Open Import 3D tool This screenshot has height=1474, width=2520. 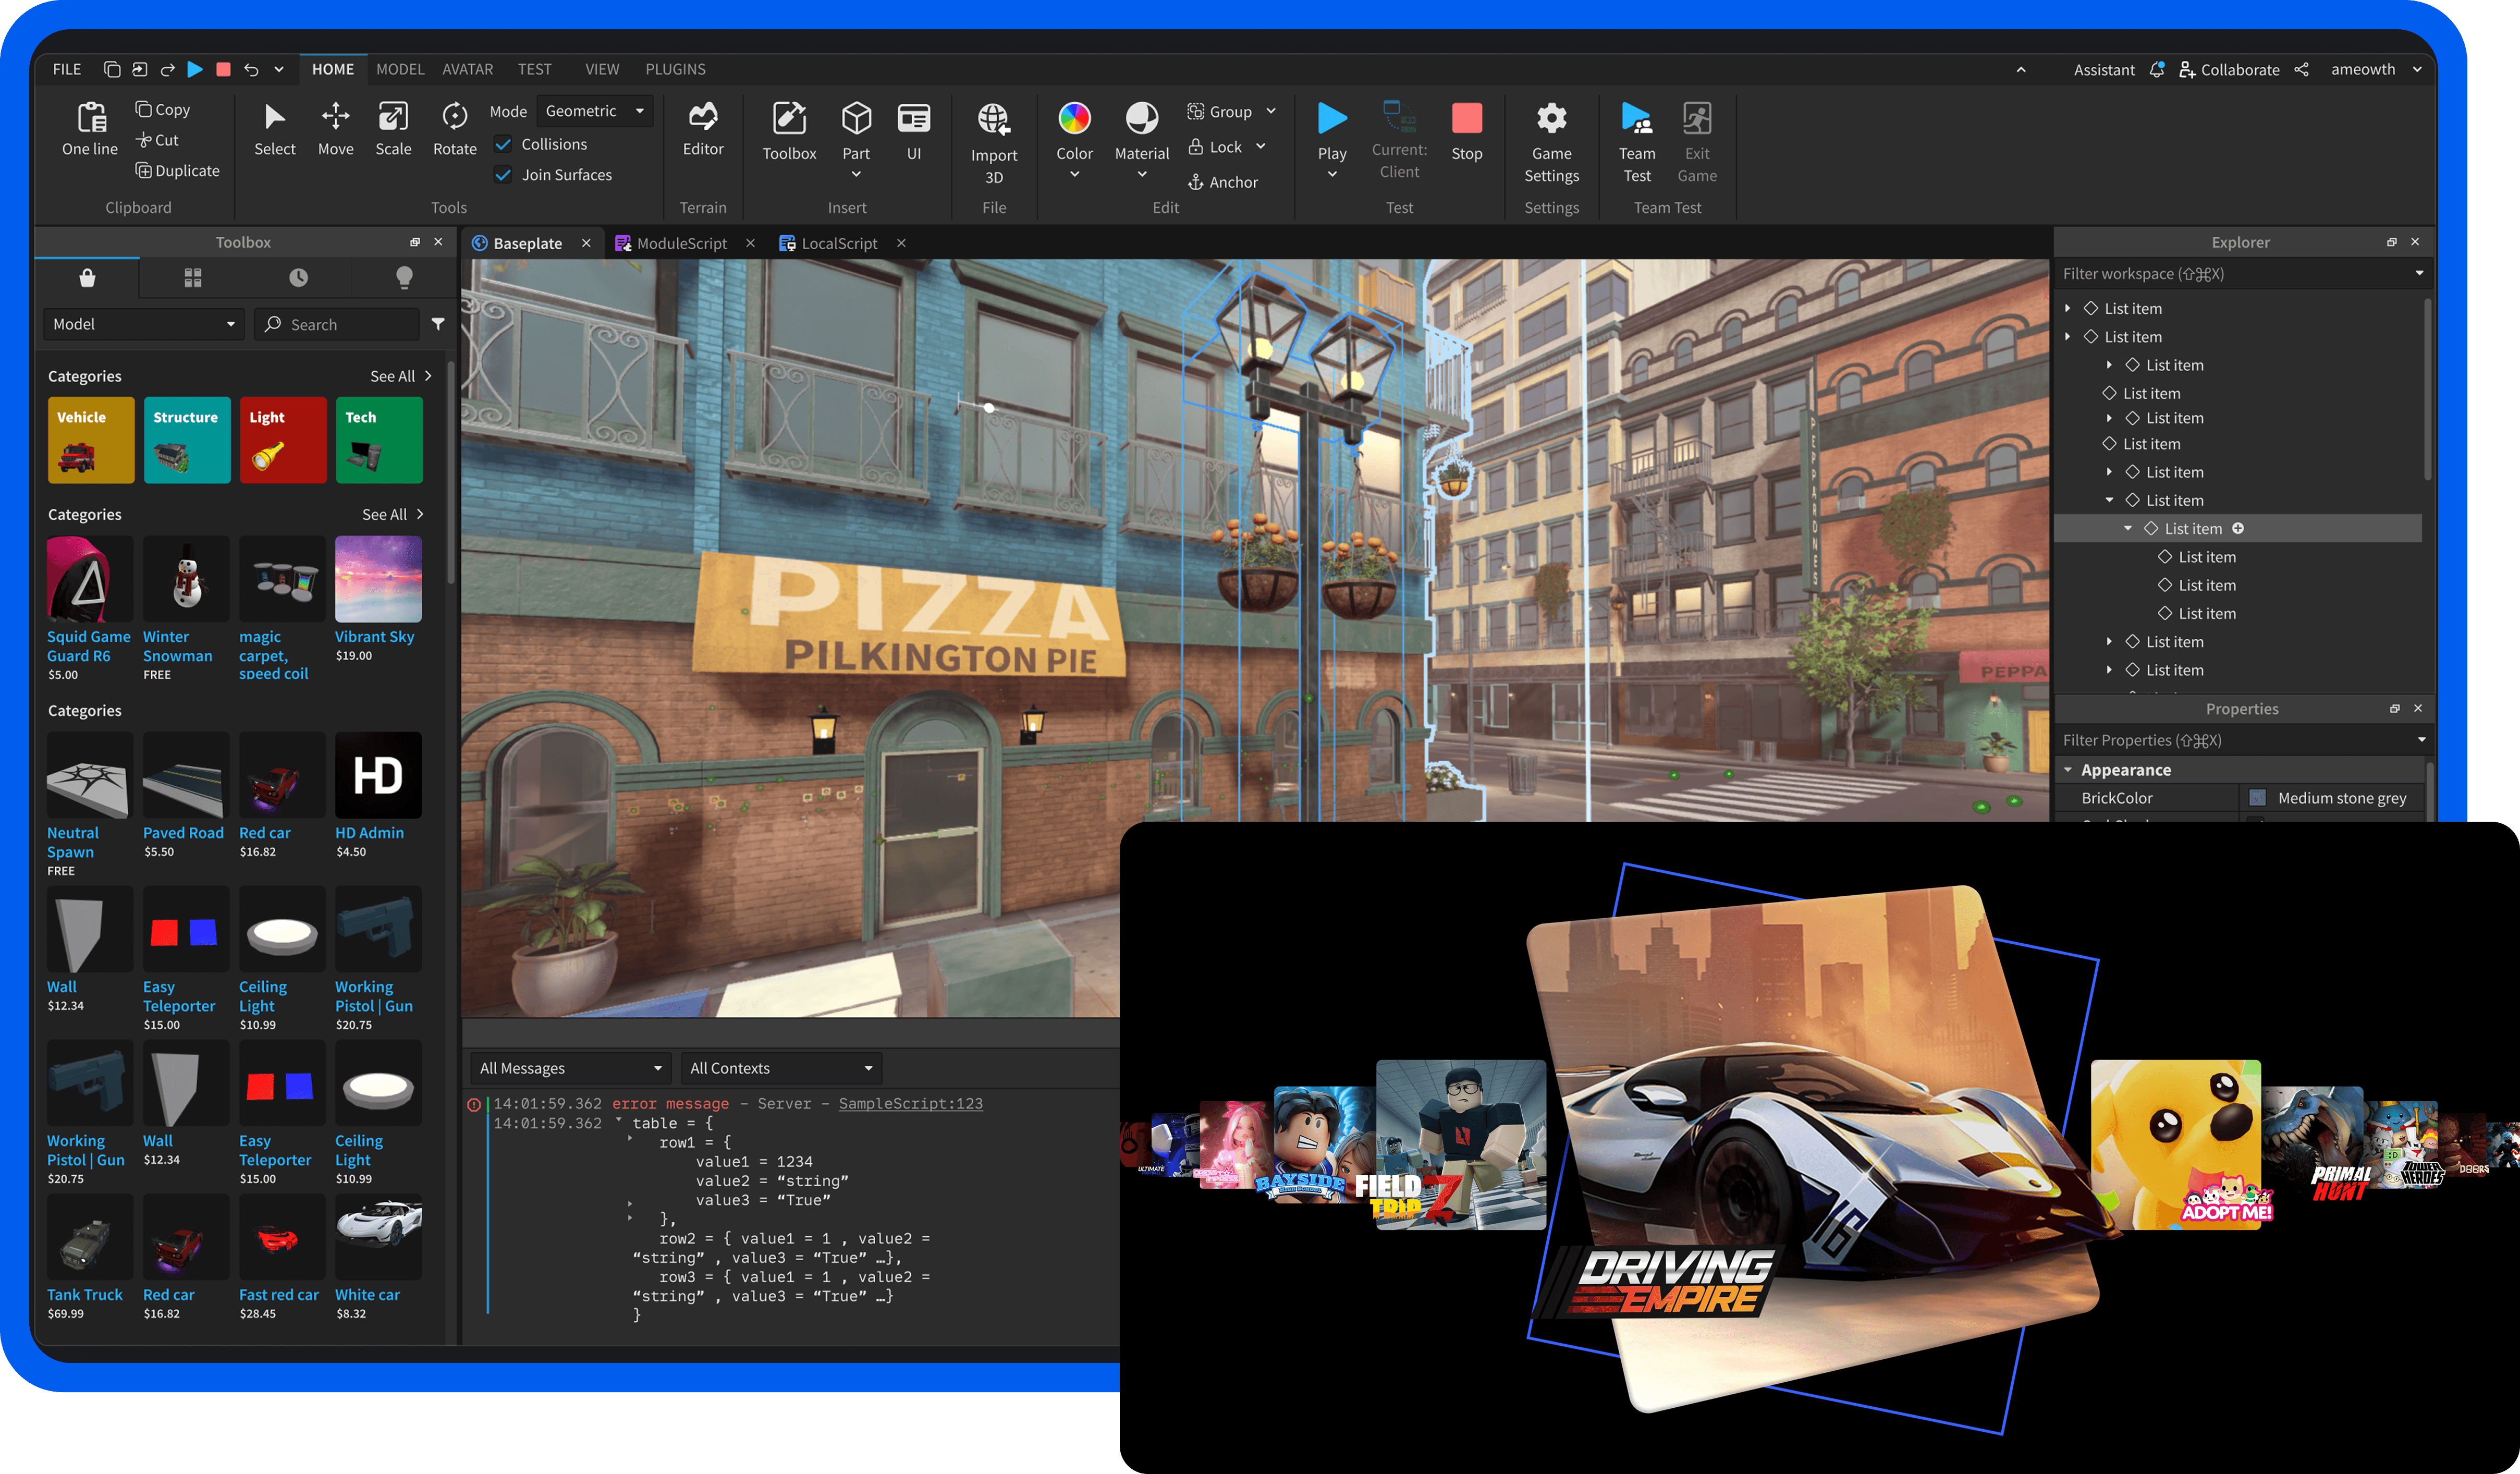(x=993, y=143)
